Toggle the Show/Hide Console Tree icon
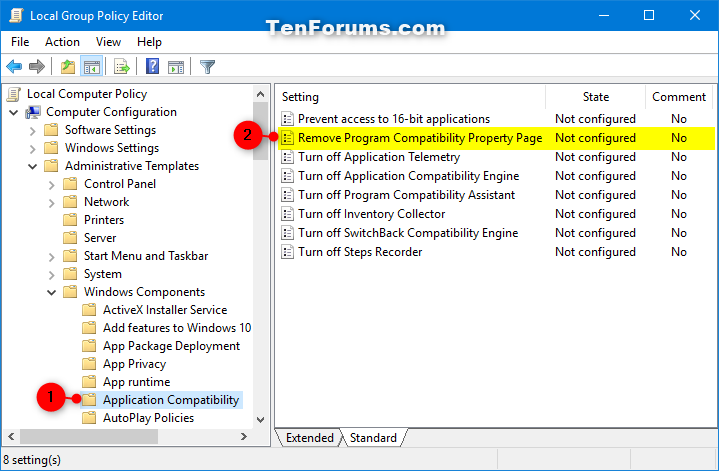719x471 pixels. [x=91, y=67]
